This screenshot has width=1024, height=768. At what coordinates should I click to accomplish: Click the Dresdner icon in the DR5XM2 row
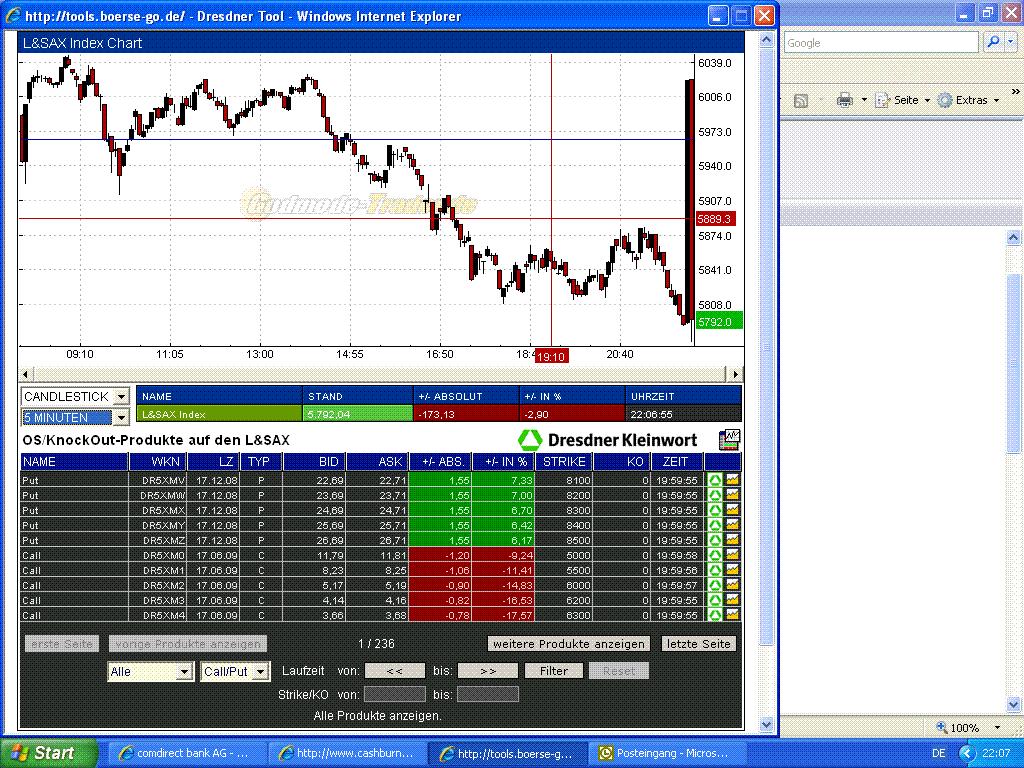[716, 585]
